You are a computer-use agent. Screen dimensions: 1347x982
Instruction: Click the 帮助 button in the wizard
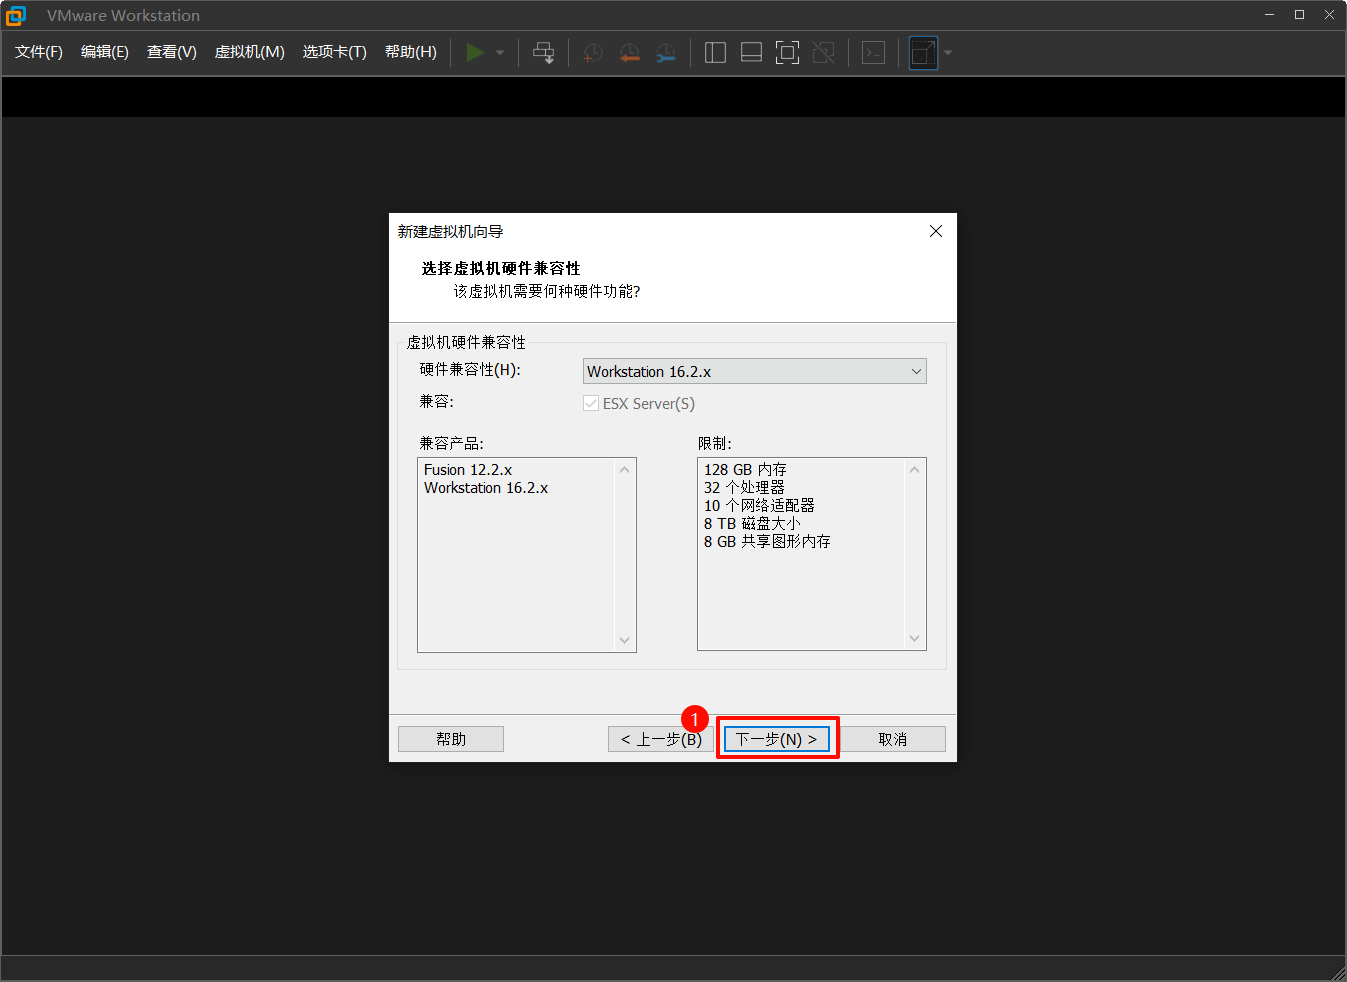451,739
